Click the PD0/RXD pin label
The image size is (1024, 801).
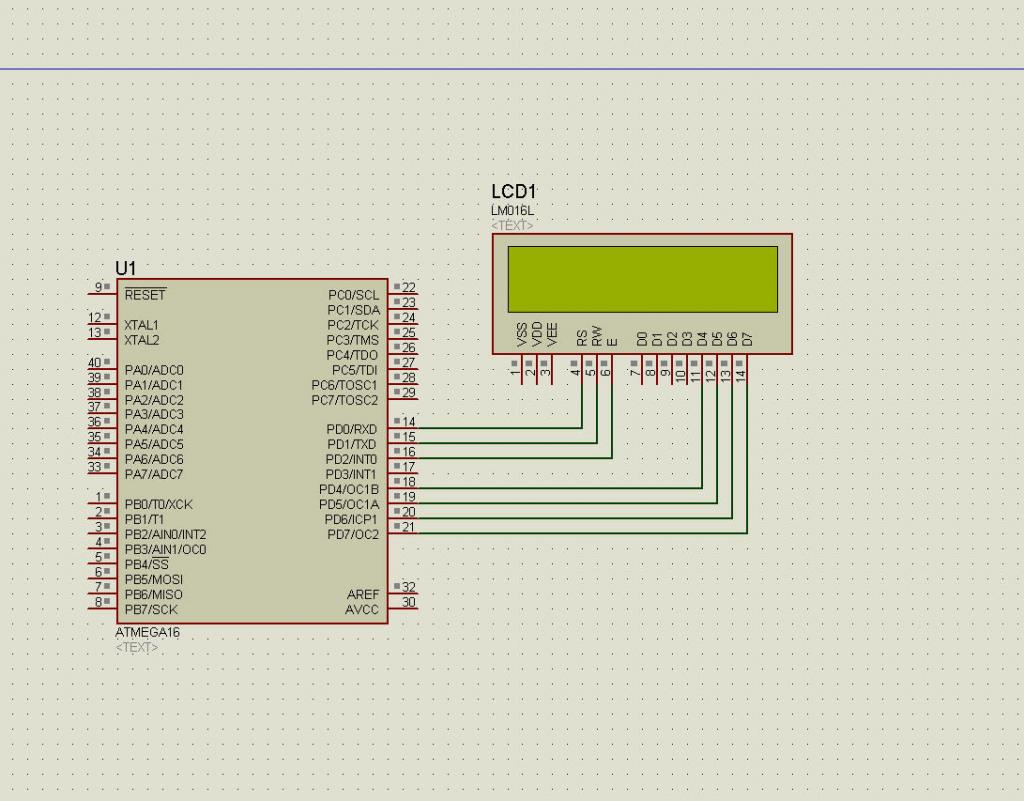pos(351,429)
